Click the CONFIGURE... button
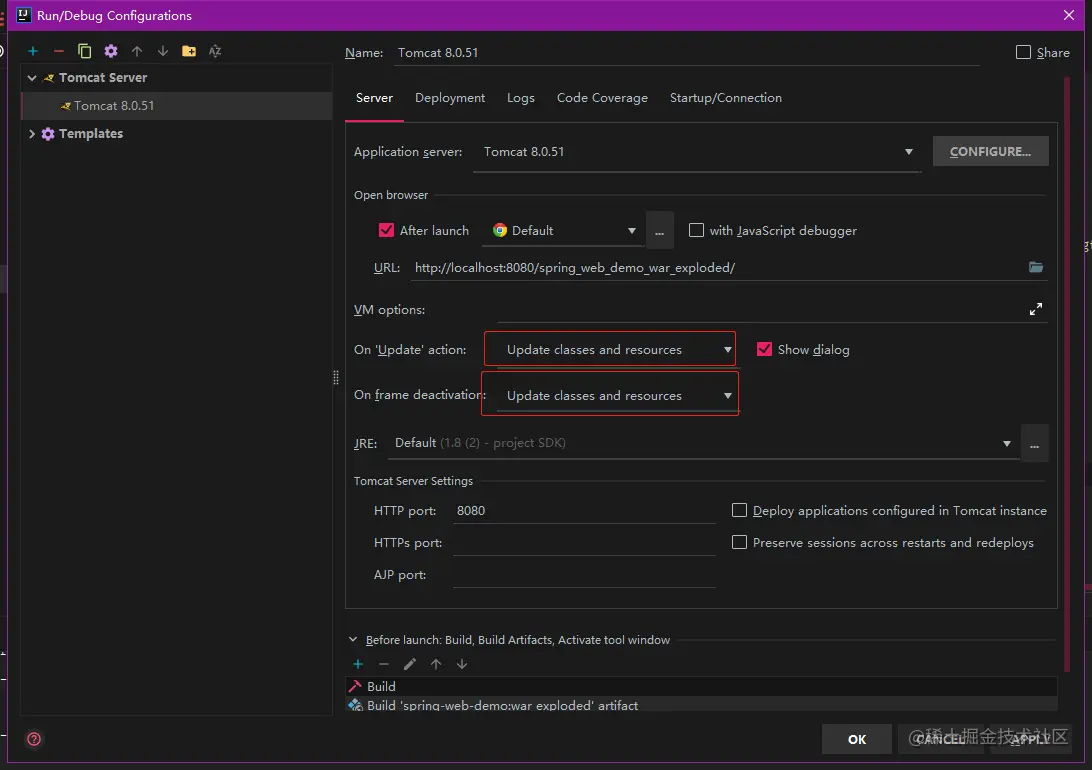The image size is (1092, 770). [x=990, y=151]
